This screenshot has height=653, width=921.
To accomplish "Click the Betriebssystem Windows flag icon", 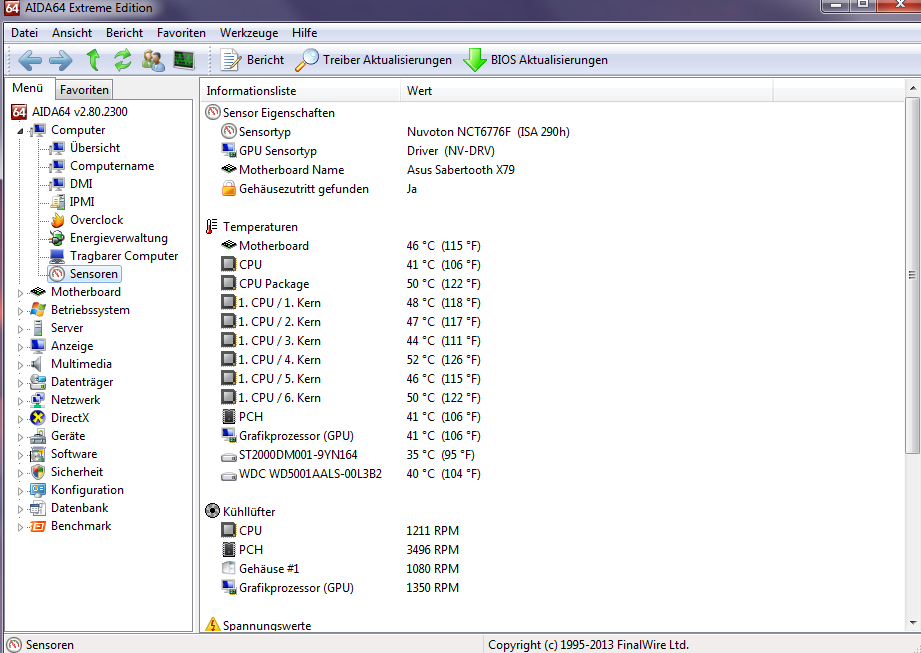I will tap(38, 309).
